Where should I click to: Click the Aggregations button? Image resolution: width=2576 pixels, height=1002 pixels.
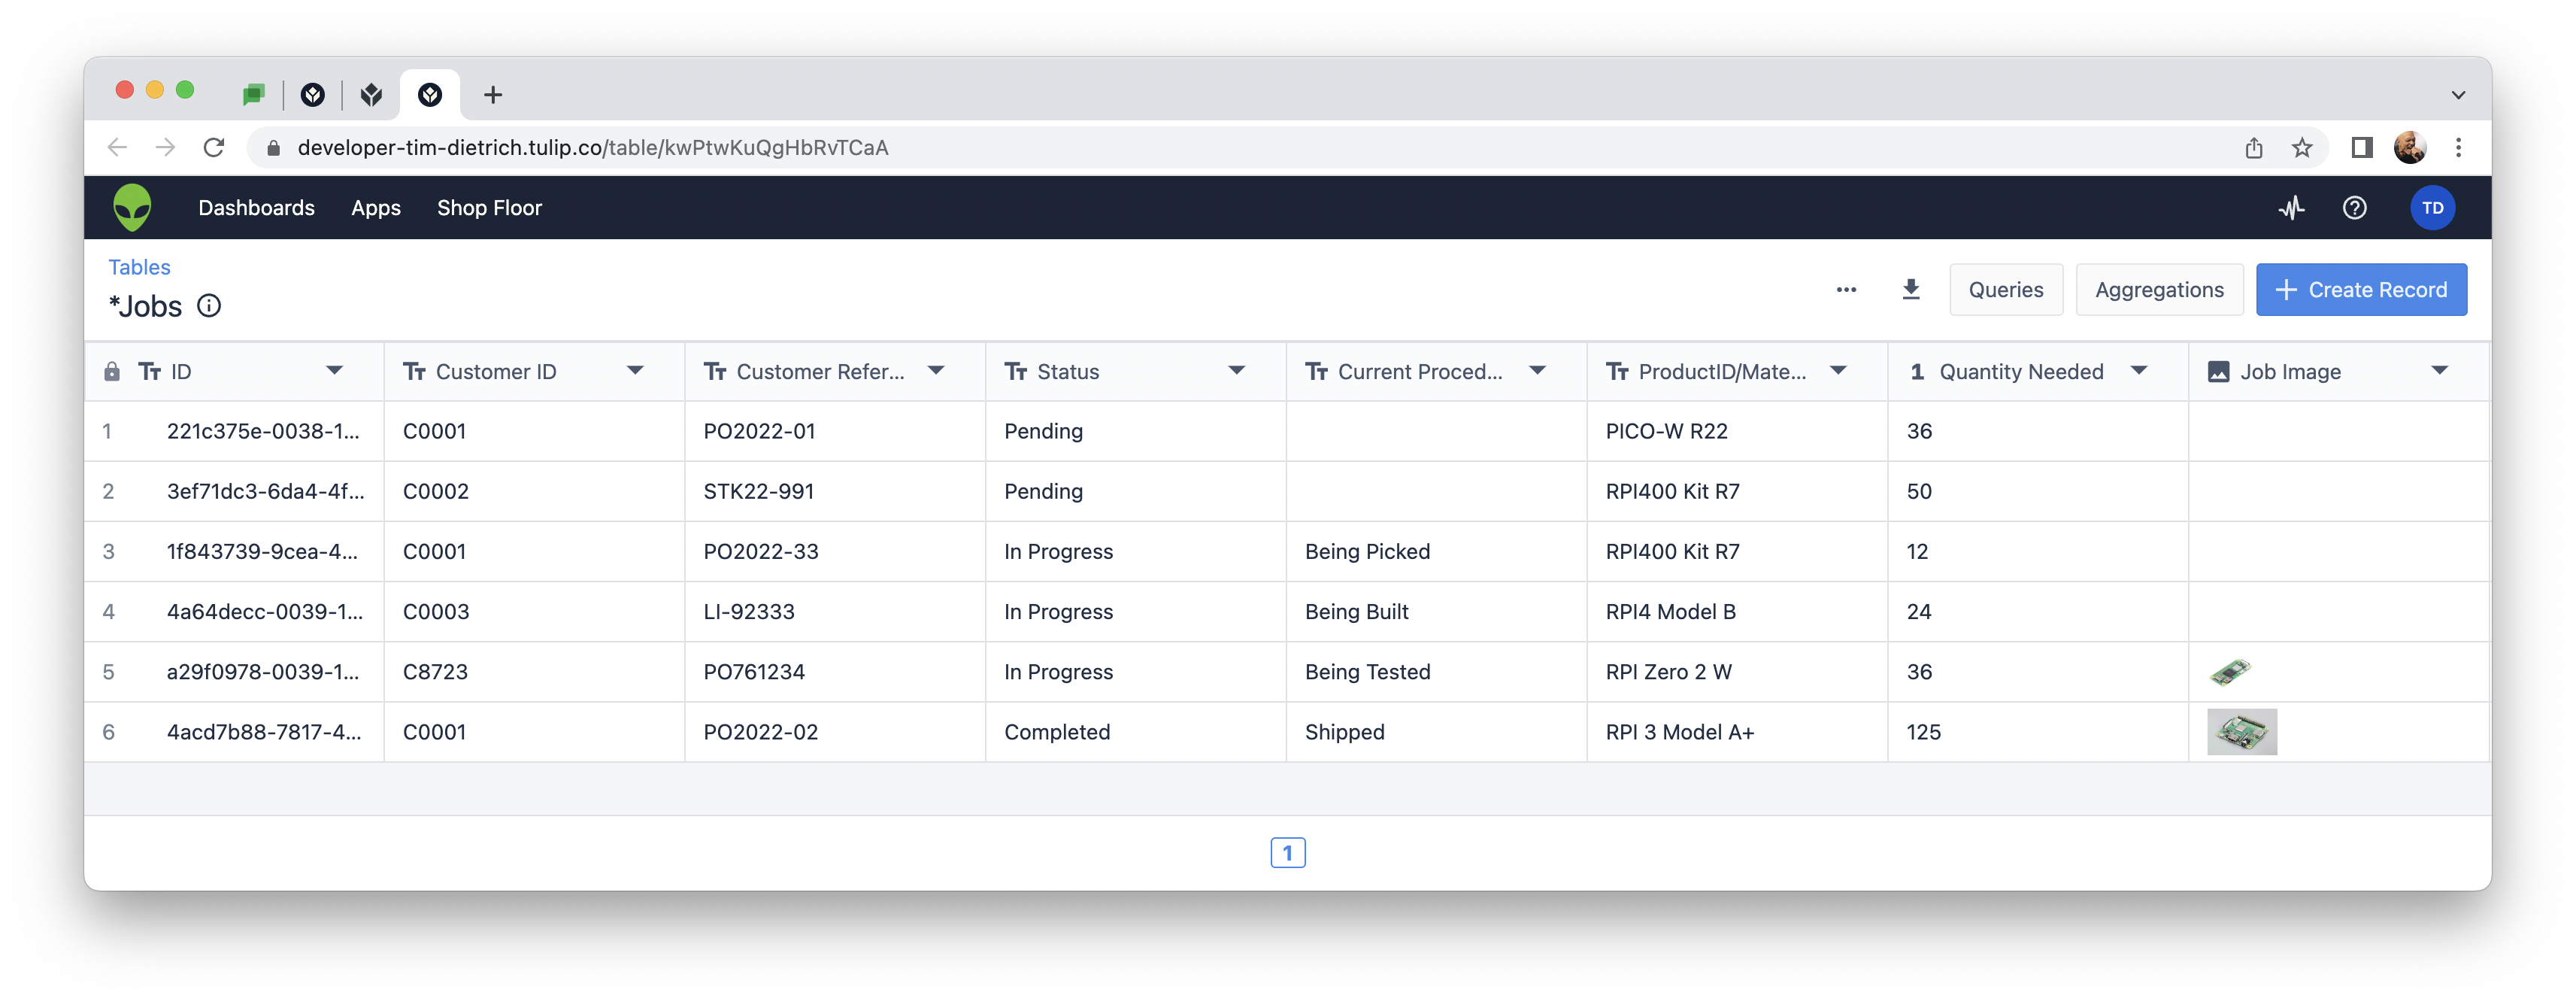[2160, 290]
